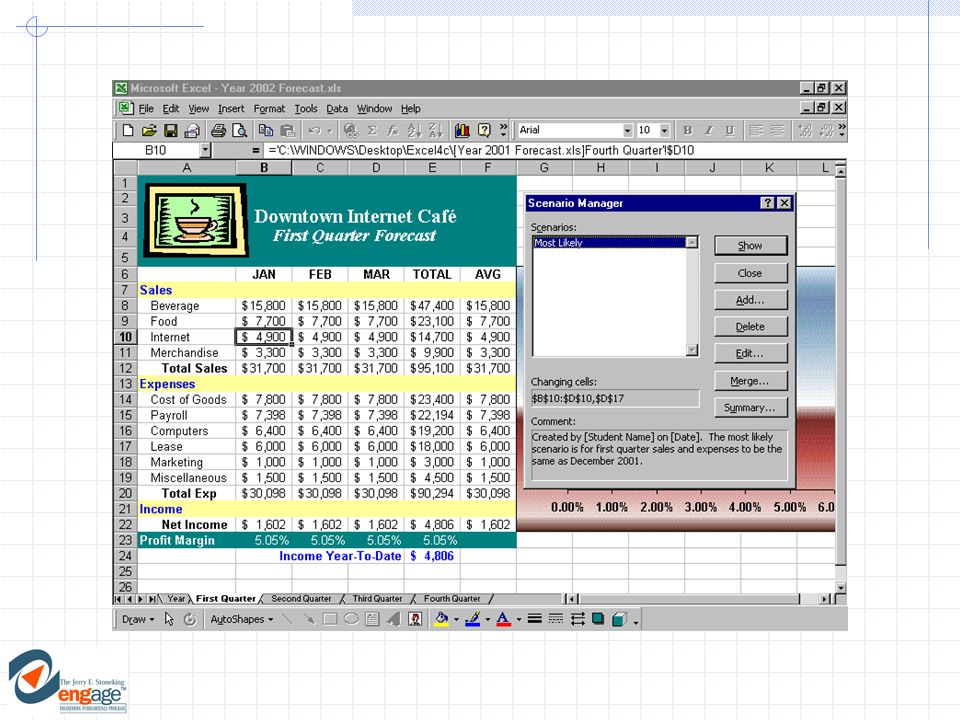Switch to the Year sheet tab
Image resolution: width=960 pixels, height=720 pixels.
click(176, 599)
